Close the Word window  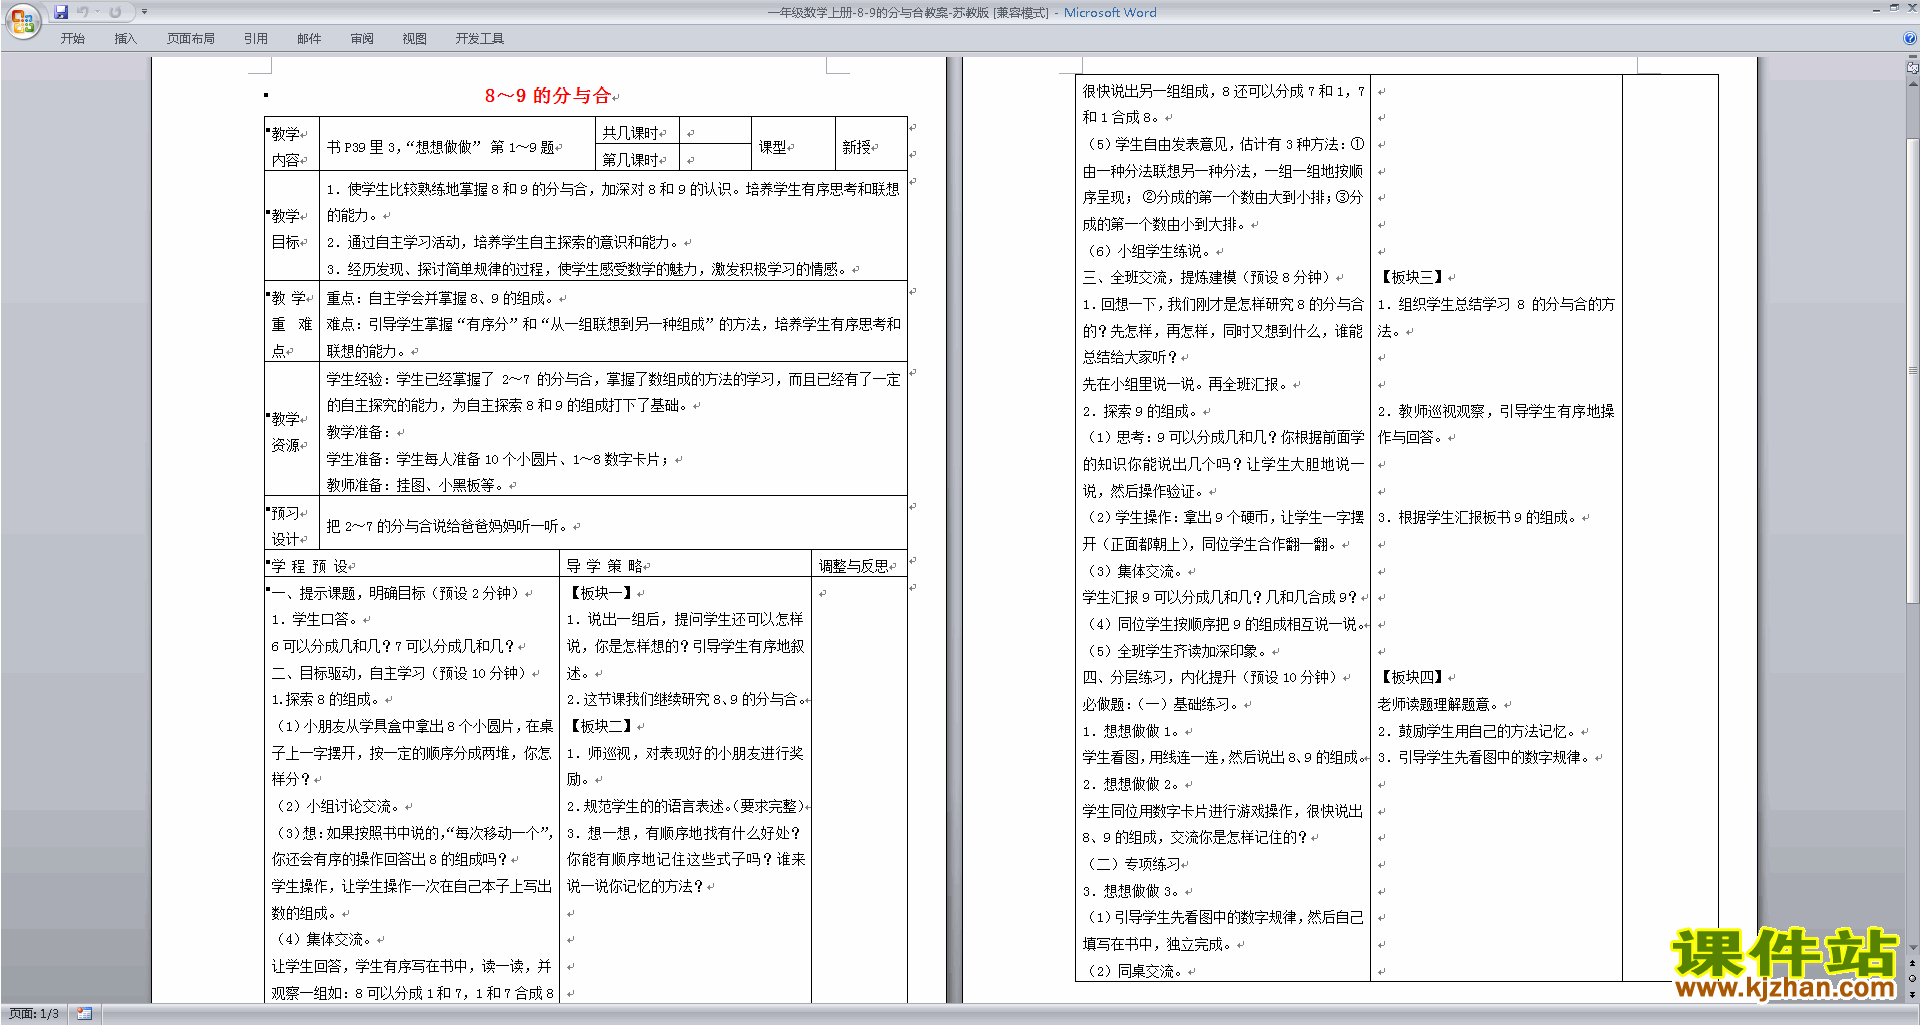point(1911,8)
